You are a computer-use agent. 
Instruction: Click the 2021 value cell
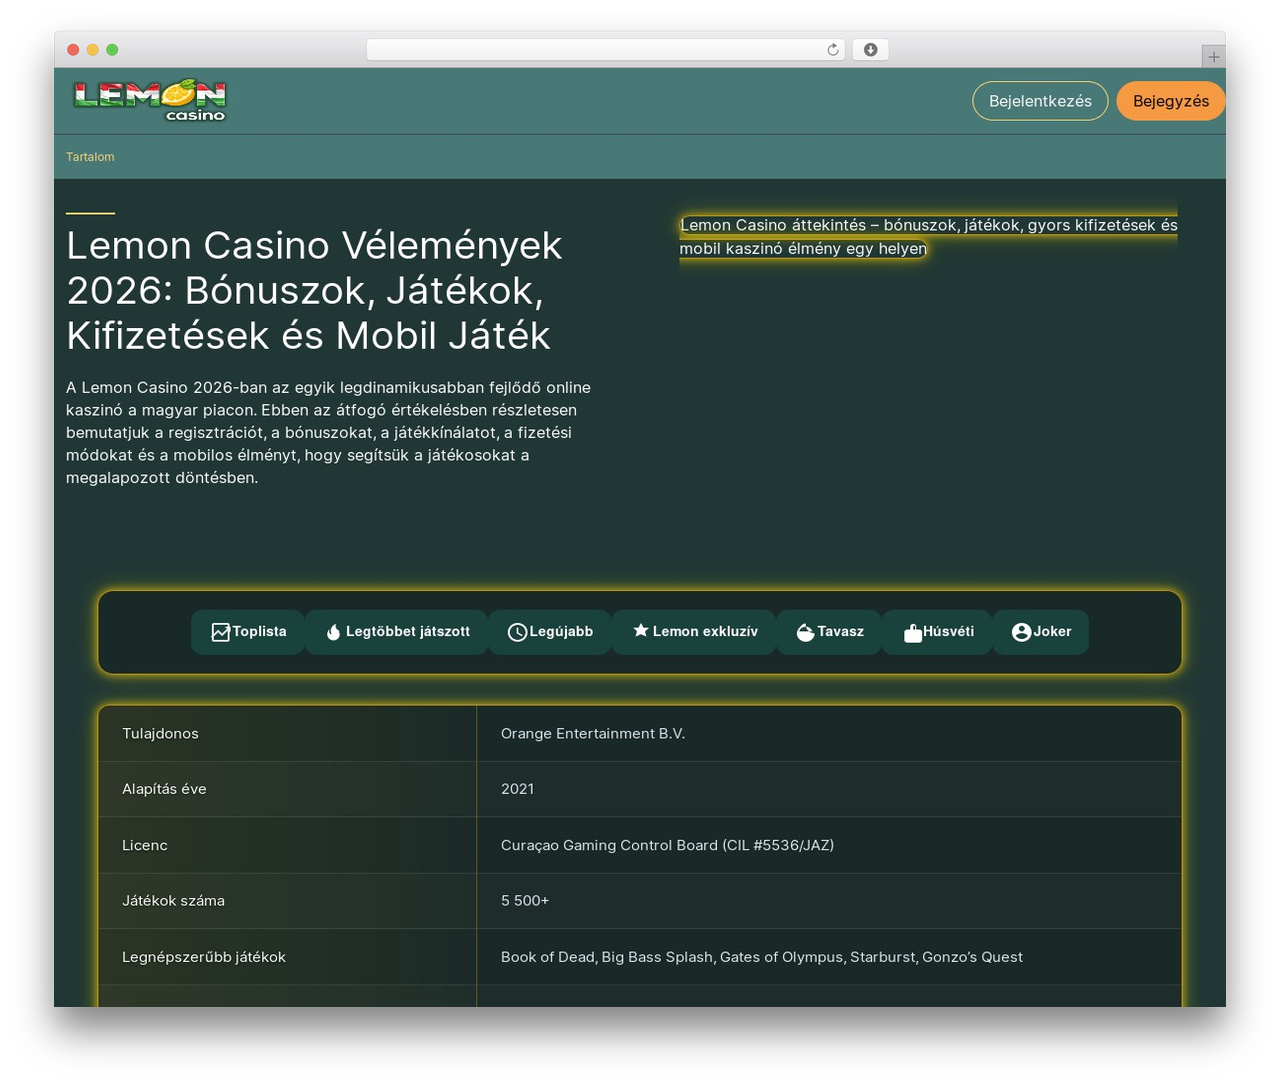coord(829,789)
